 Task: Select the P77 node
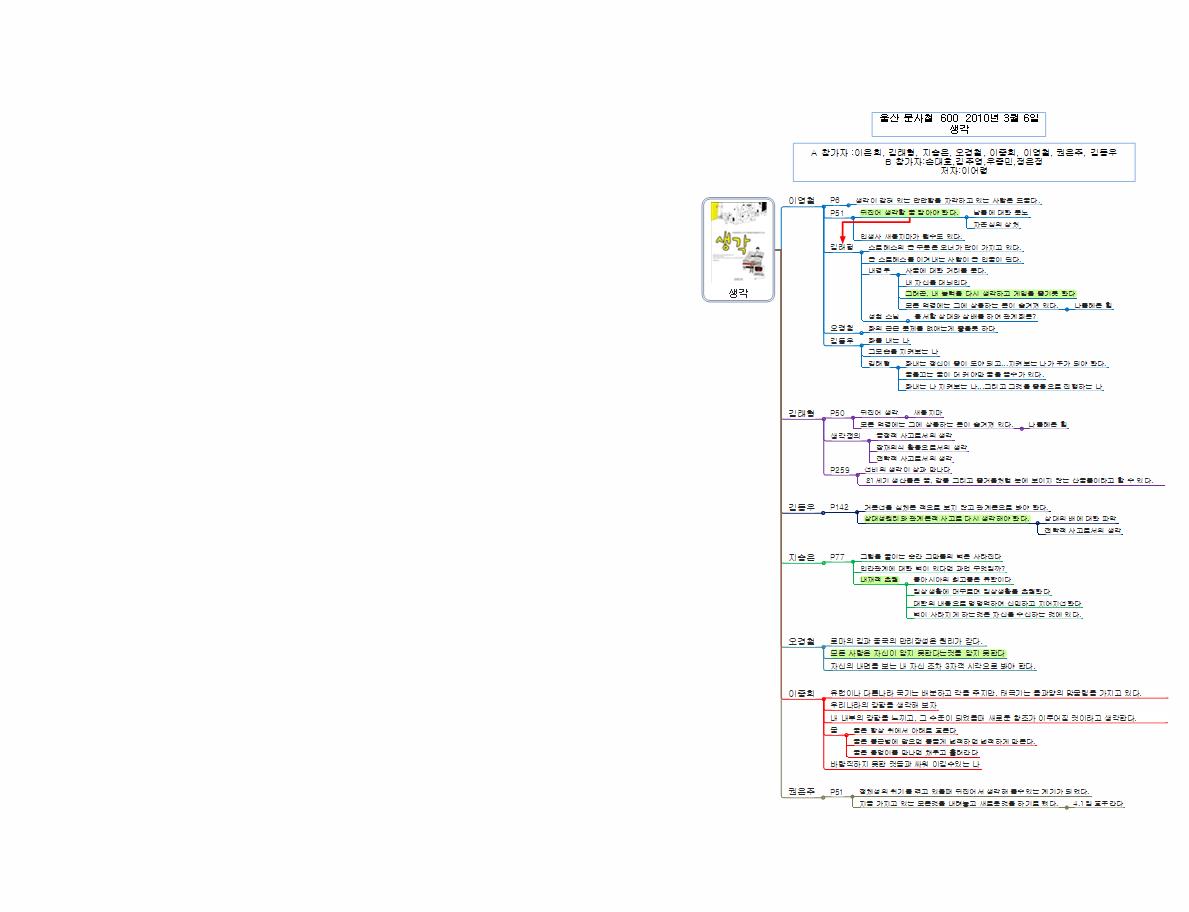[x=837, y=557]
